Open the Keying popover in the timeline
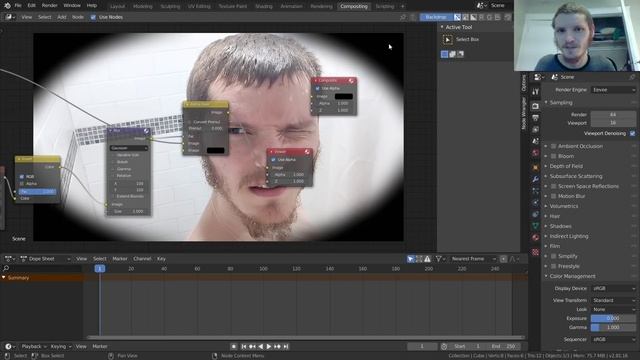 coord(61,347)
